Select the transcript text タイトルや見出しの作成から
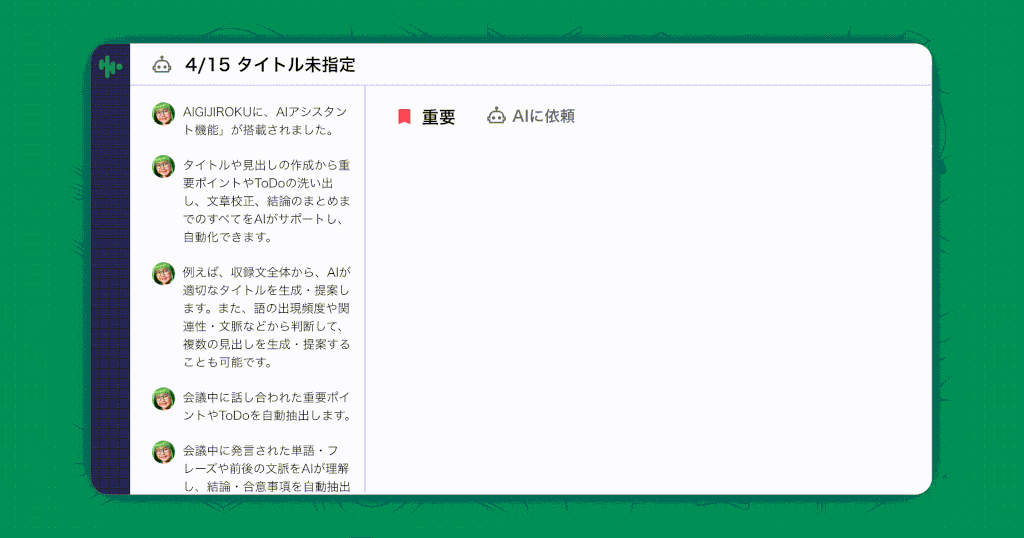The width and height of the screenshot is (1024, 538). tap(266, 201)
